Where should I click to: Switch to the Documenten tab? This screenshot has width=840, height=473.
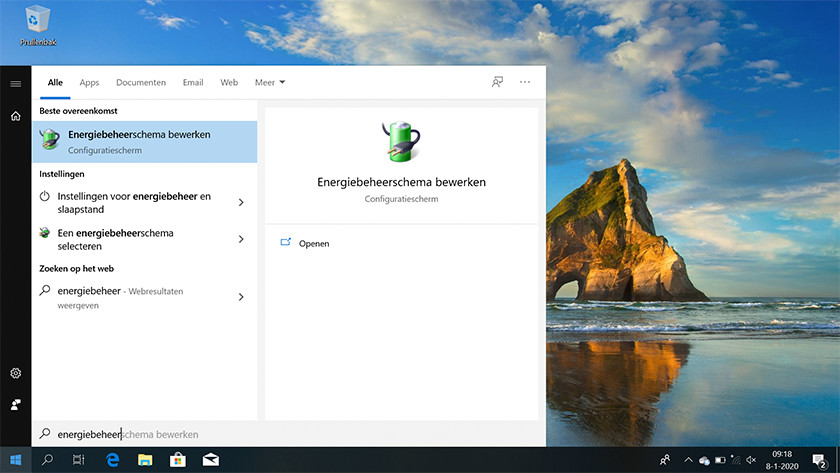tap(141, 82)
